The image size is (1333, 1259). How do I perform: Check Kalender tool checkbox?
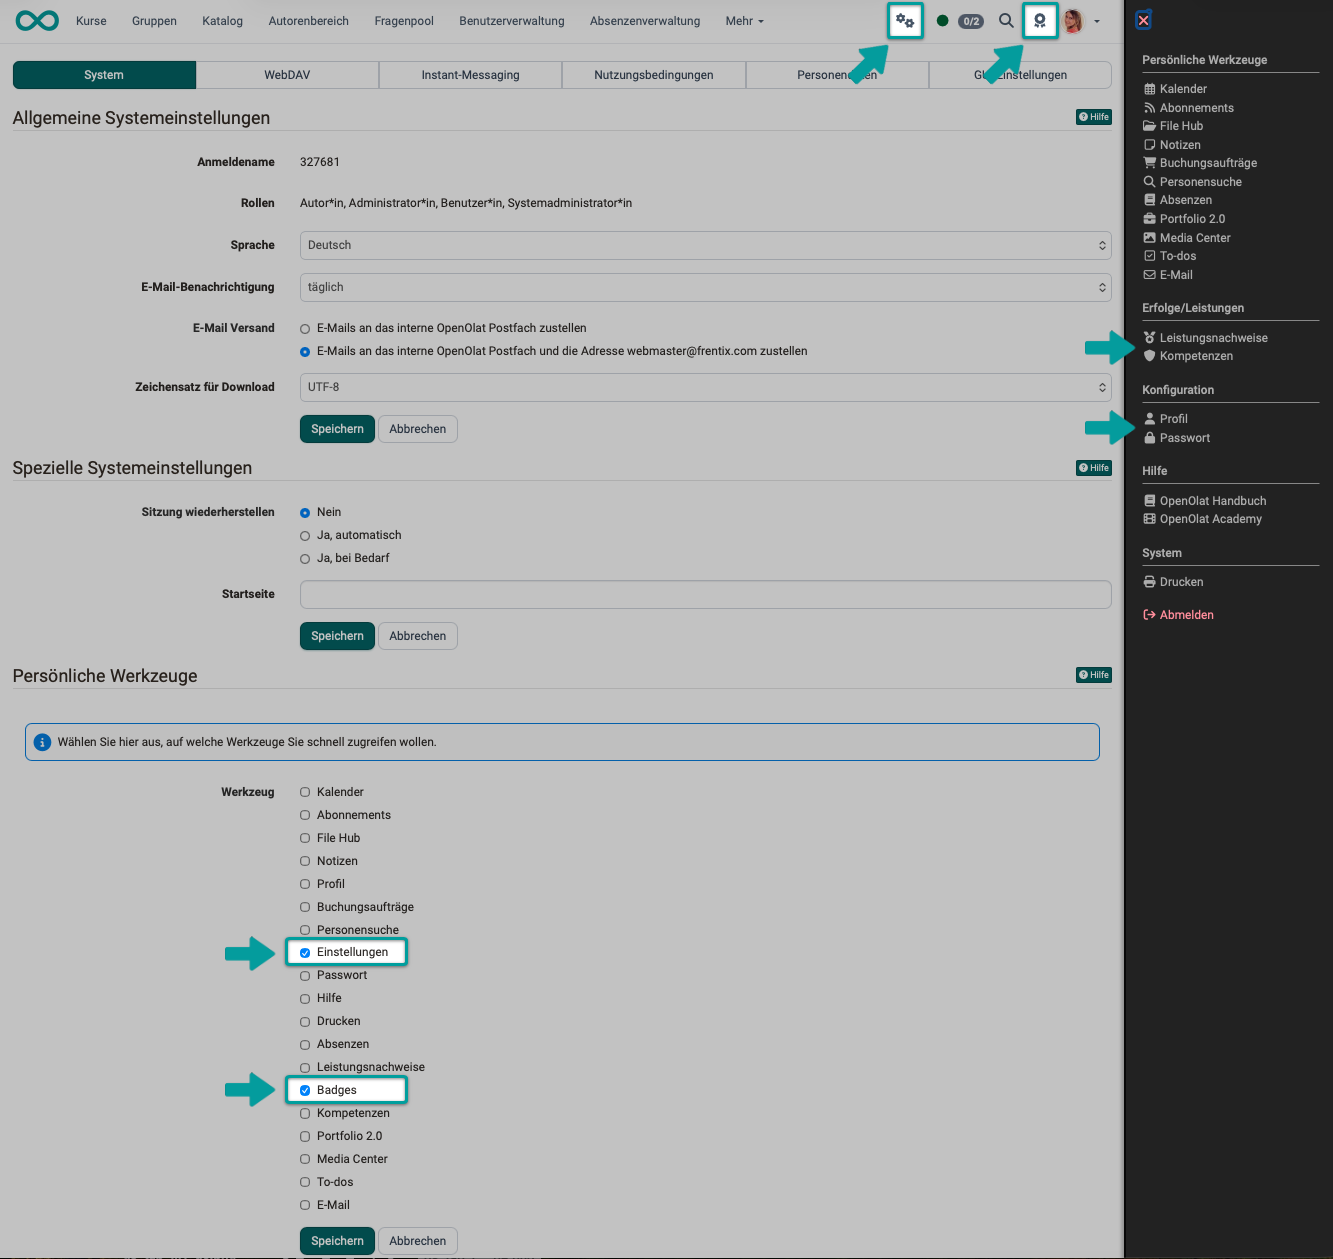click(x=305, y=792)
